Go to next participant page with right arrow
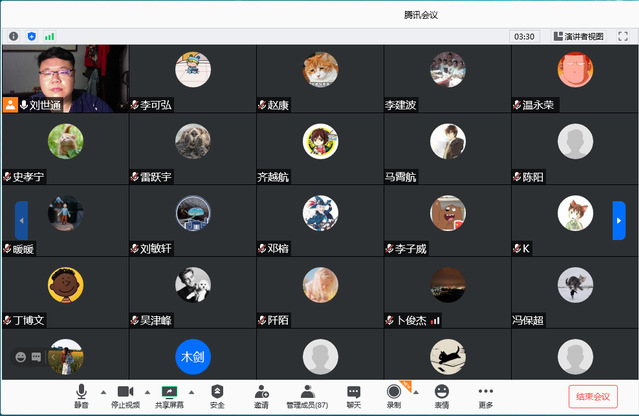 tap(619, 220)
